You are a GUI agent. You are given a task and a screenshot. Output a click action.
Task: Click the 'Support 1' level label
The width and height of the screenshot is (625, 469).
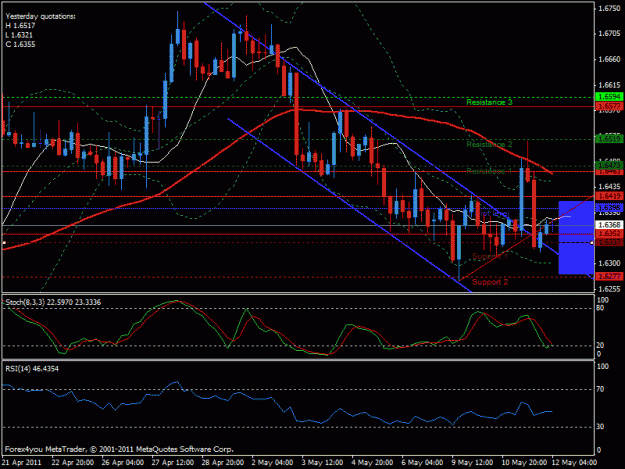point(490,256)
